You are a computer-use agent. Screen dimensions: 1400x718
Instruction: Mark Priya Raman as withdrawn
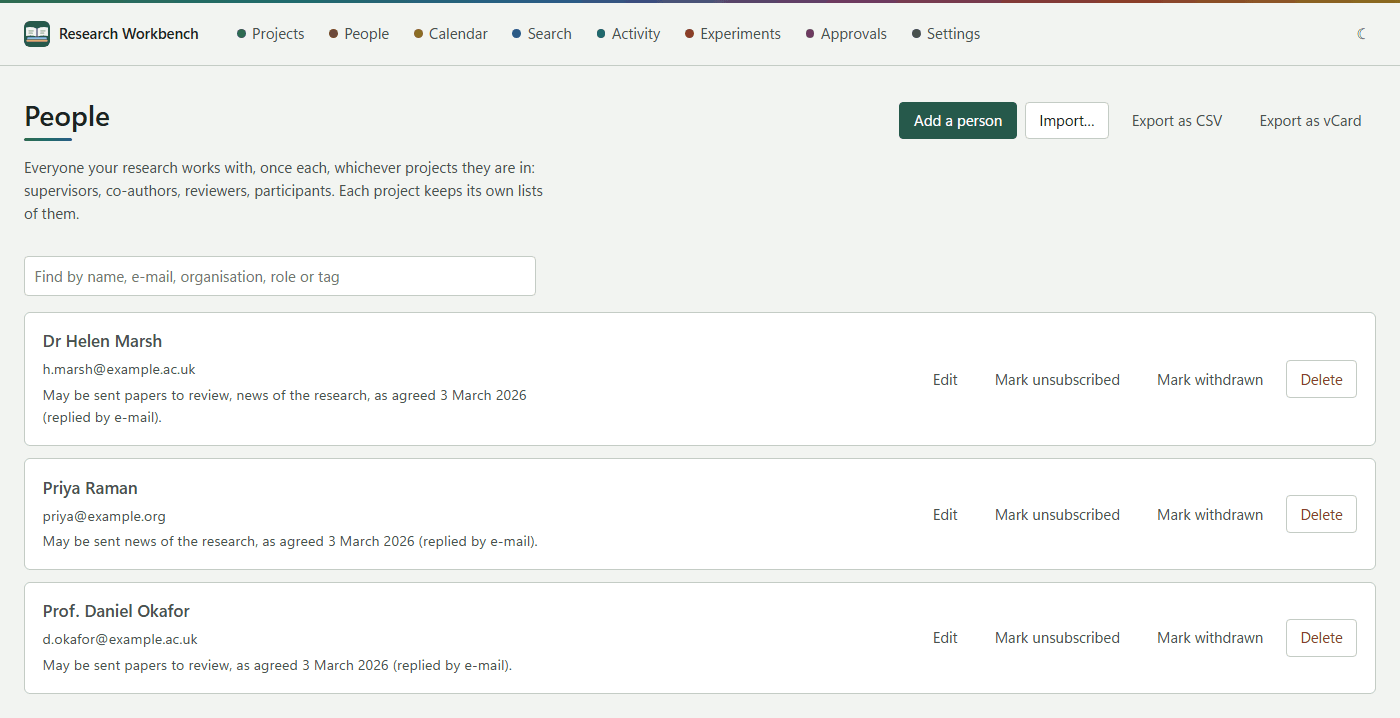[x=1210, y=515]
